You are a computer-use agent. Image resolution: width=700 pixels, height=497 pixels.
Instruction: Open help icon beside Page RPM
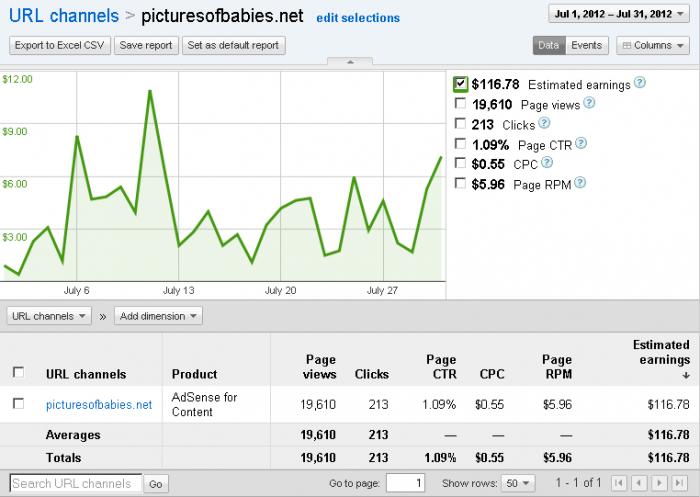pyautogui.click(x=580, y=183)
